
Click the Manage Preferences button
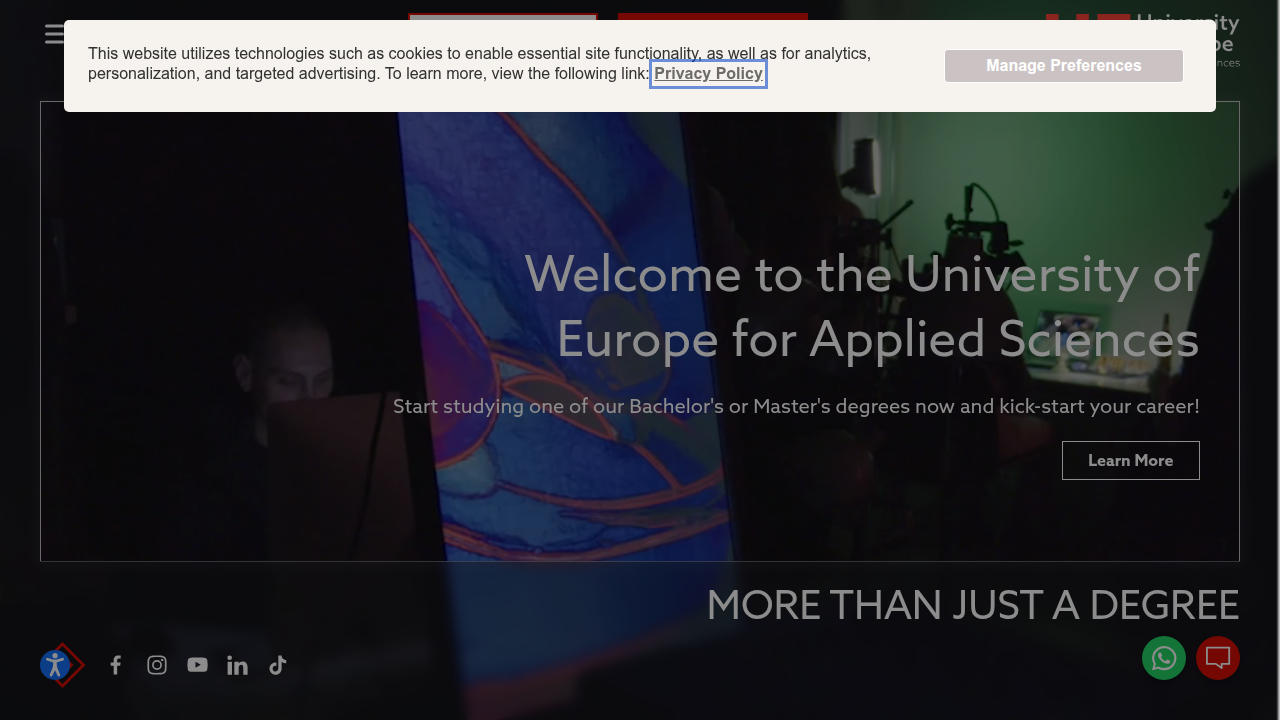[1064, 66]
